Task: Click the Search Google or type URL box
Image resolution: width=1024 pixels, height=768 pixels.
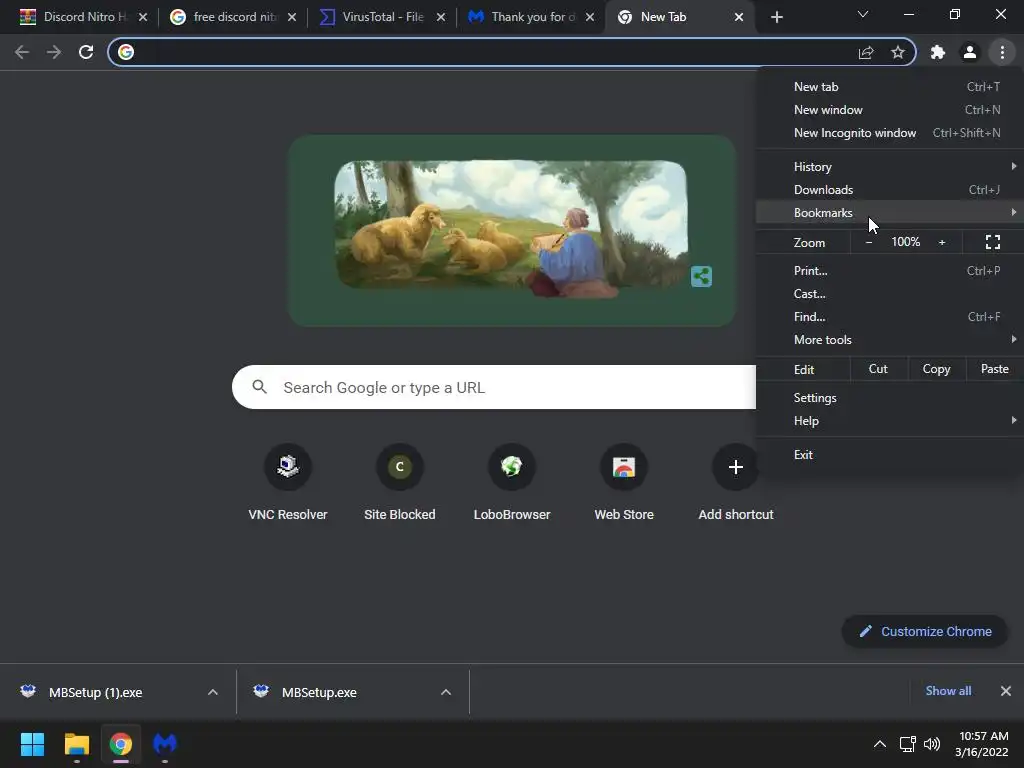Action: pos(494,387)
